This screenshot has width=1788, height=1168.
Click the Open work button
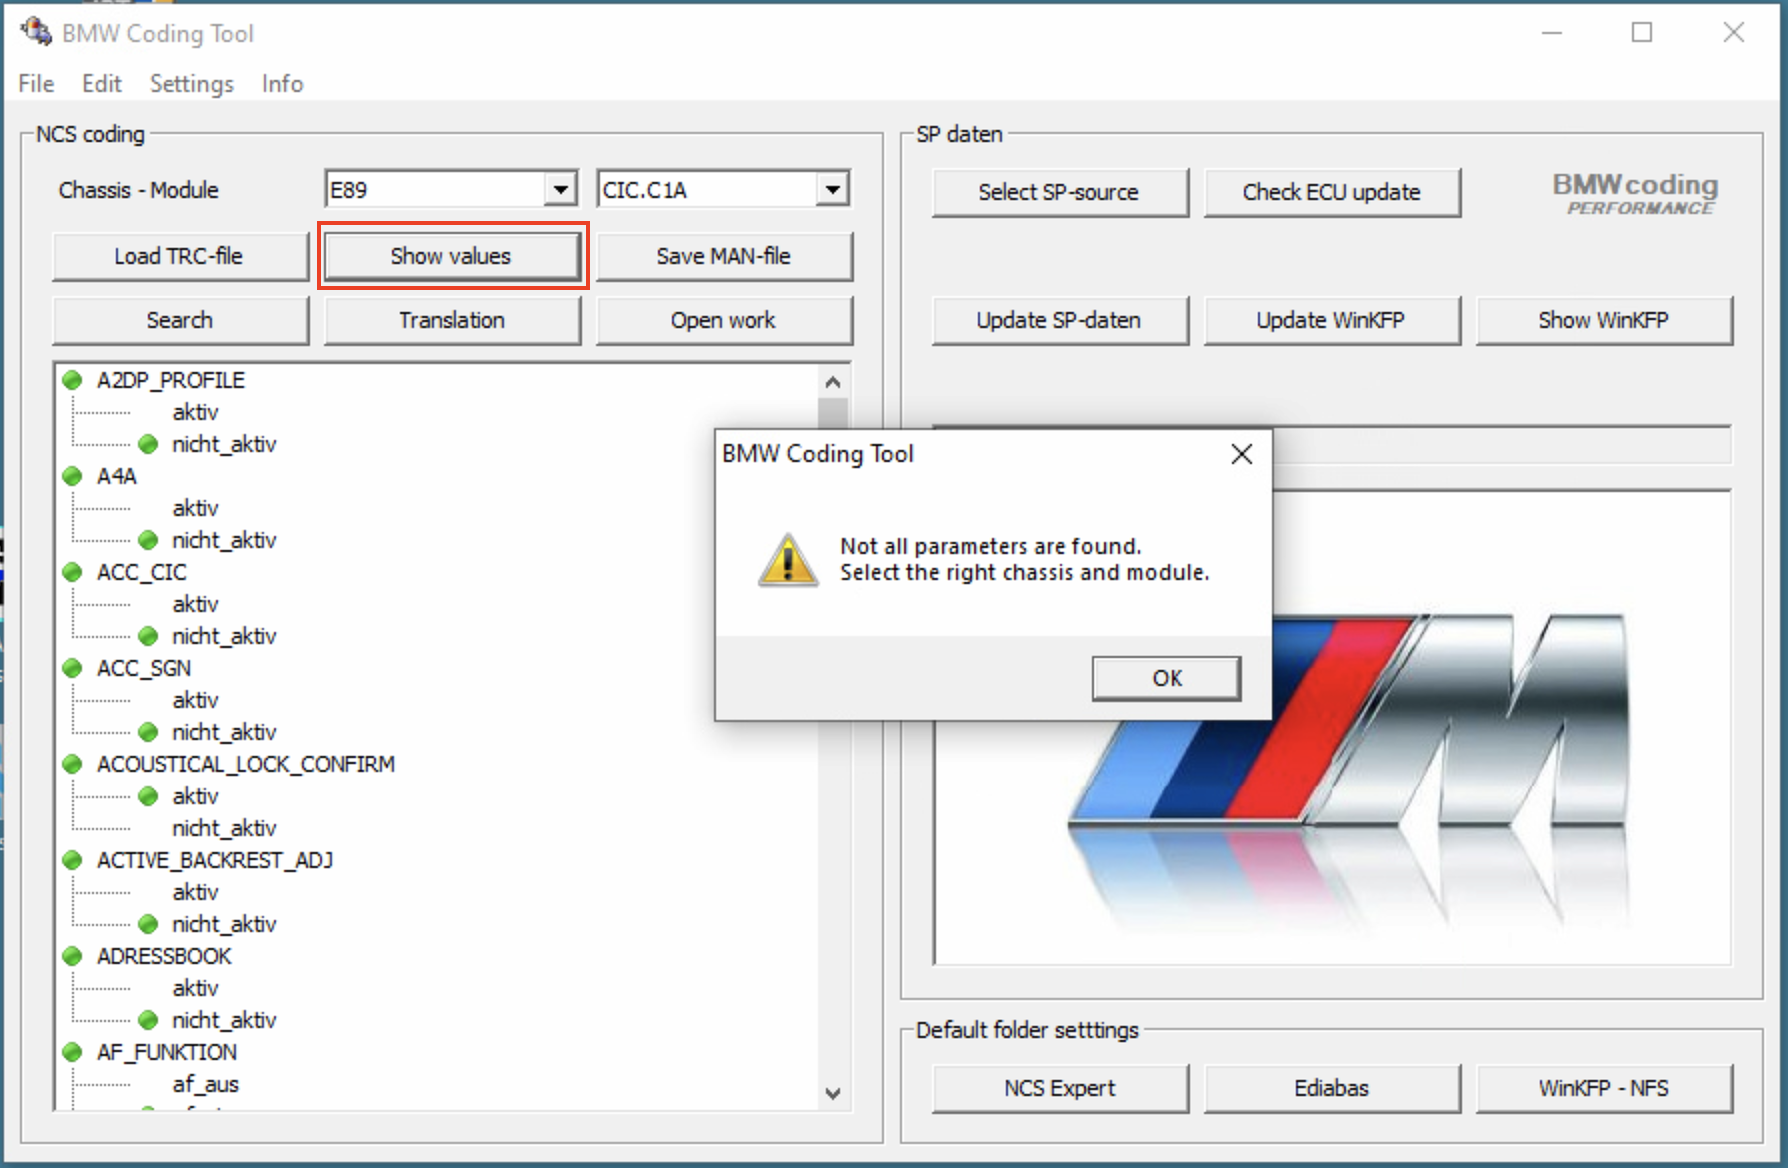click(724, 320)
